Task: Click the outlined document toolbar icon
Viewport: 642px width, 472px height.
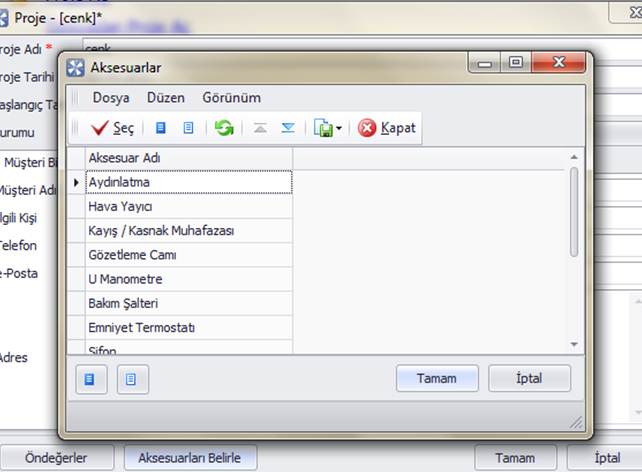Action: (x=188, y=128)
